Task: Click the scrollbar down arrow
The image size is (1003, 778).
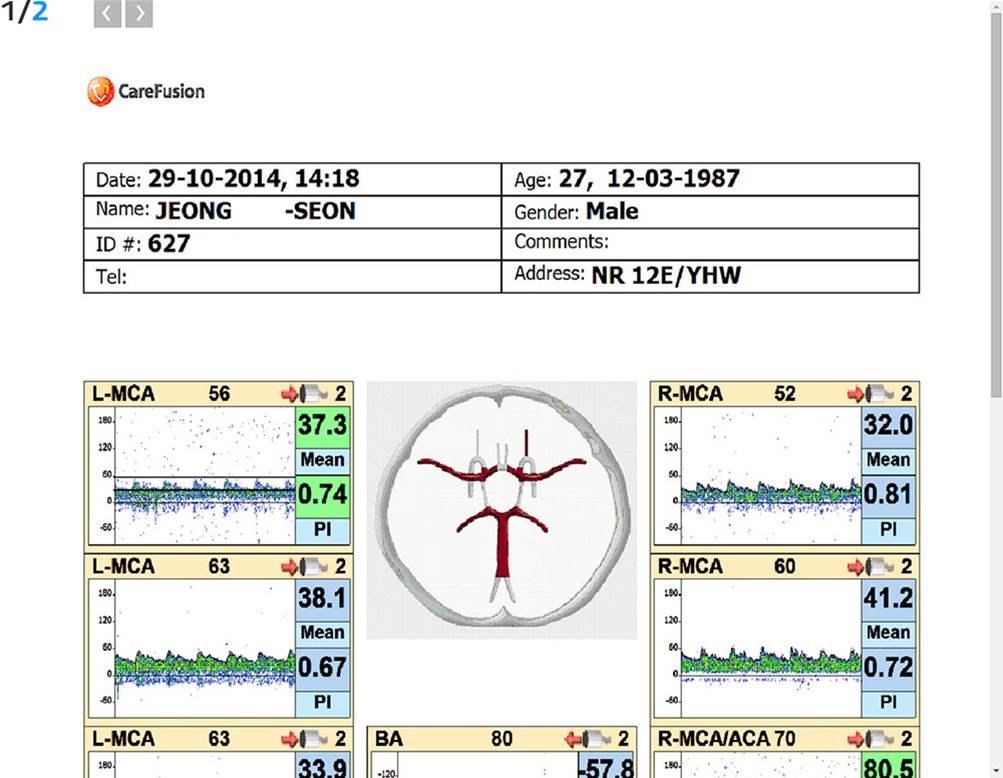Action: pos(997,772)
